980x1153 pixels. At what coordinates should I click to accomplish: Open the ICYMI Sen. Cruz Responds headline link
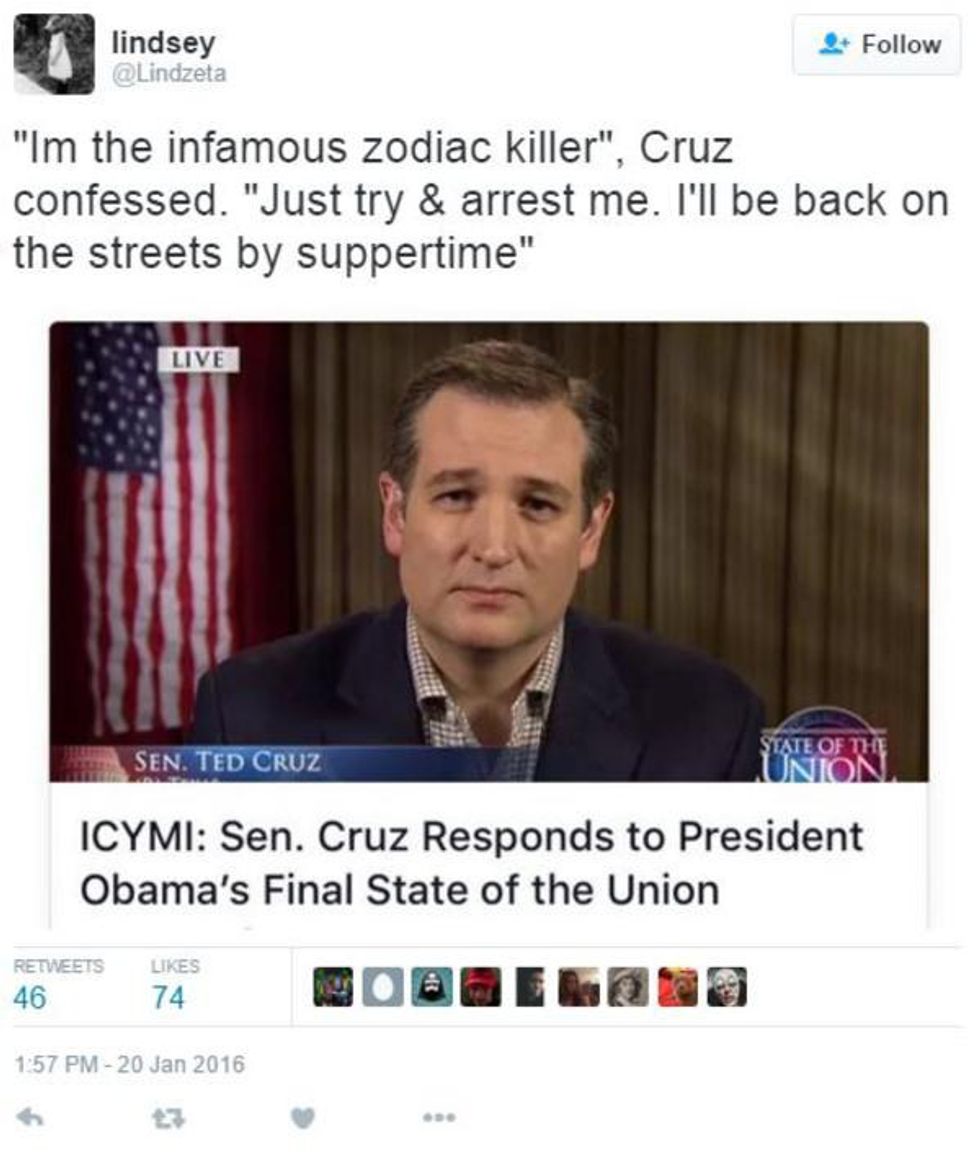tap(470, 862)
